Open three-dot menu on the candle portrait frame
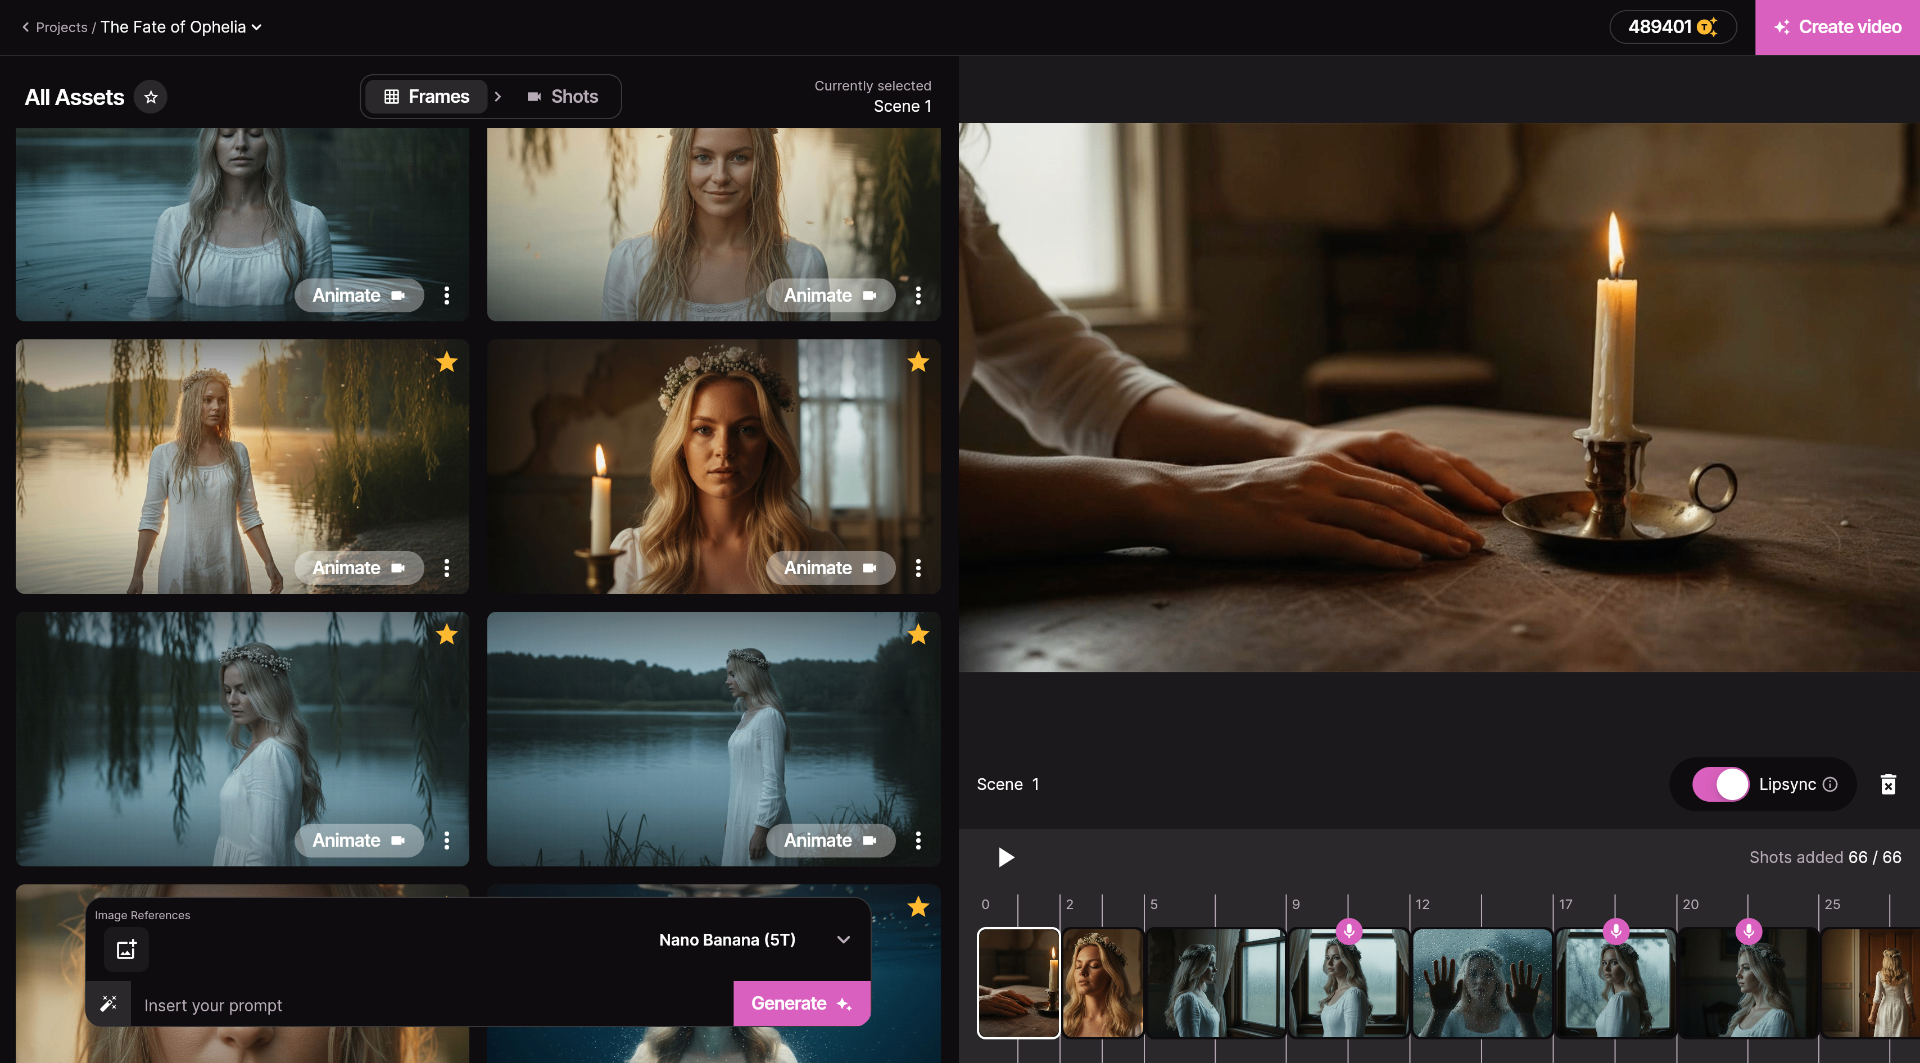The height and width of the screenshot is (1063, 1920). pyautogui.click(x=918, y=567)
